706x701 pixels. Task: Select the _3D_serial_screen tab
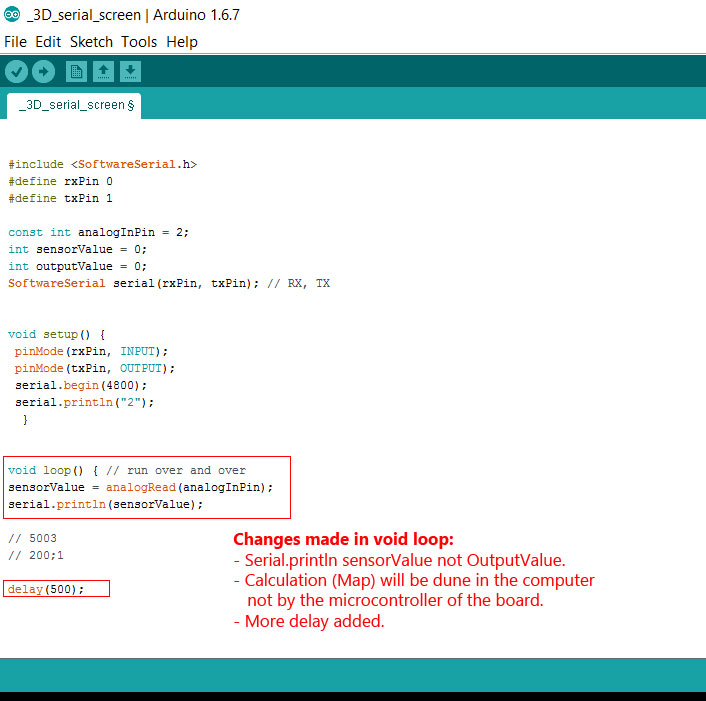(x=74, y=105)
